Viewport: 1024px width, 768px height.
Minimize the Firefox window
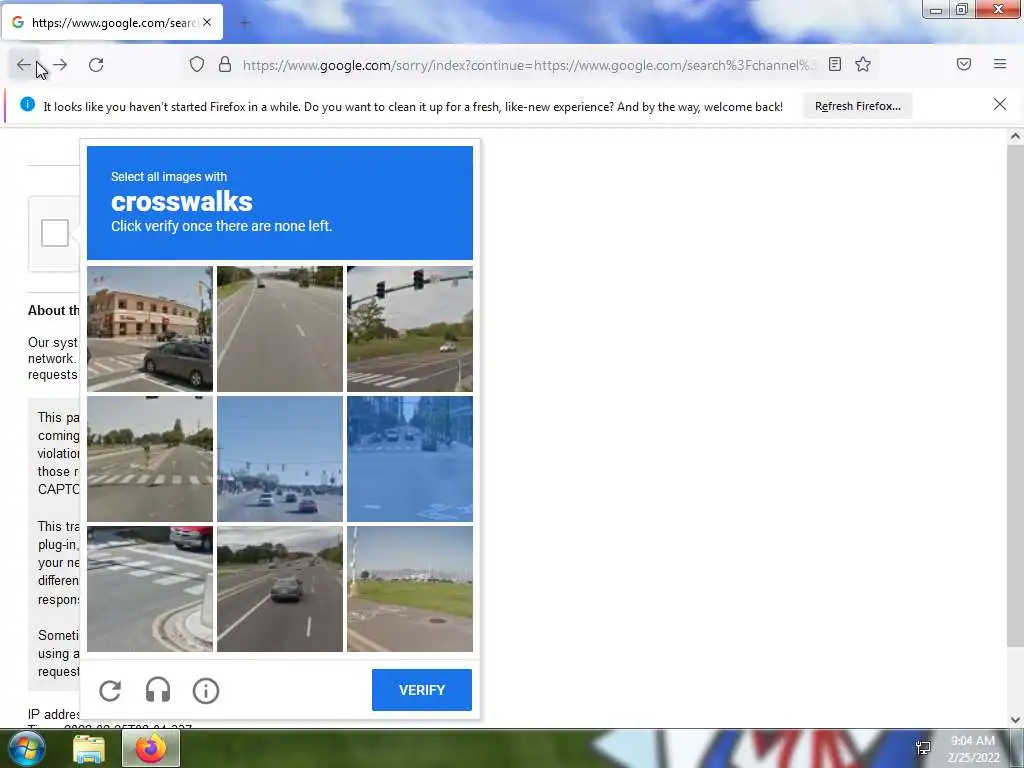[936, 9]
